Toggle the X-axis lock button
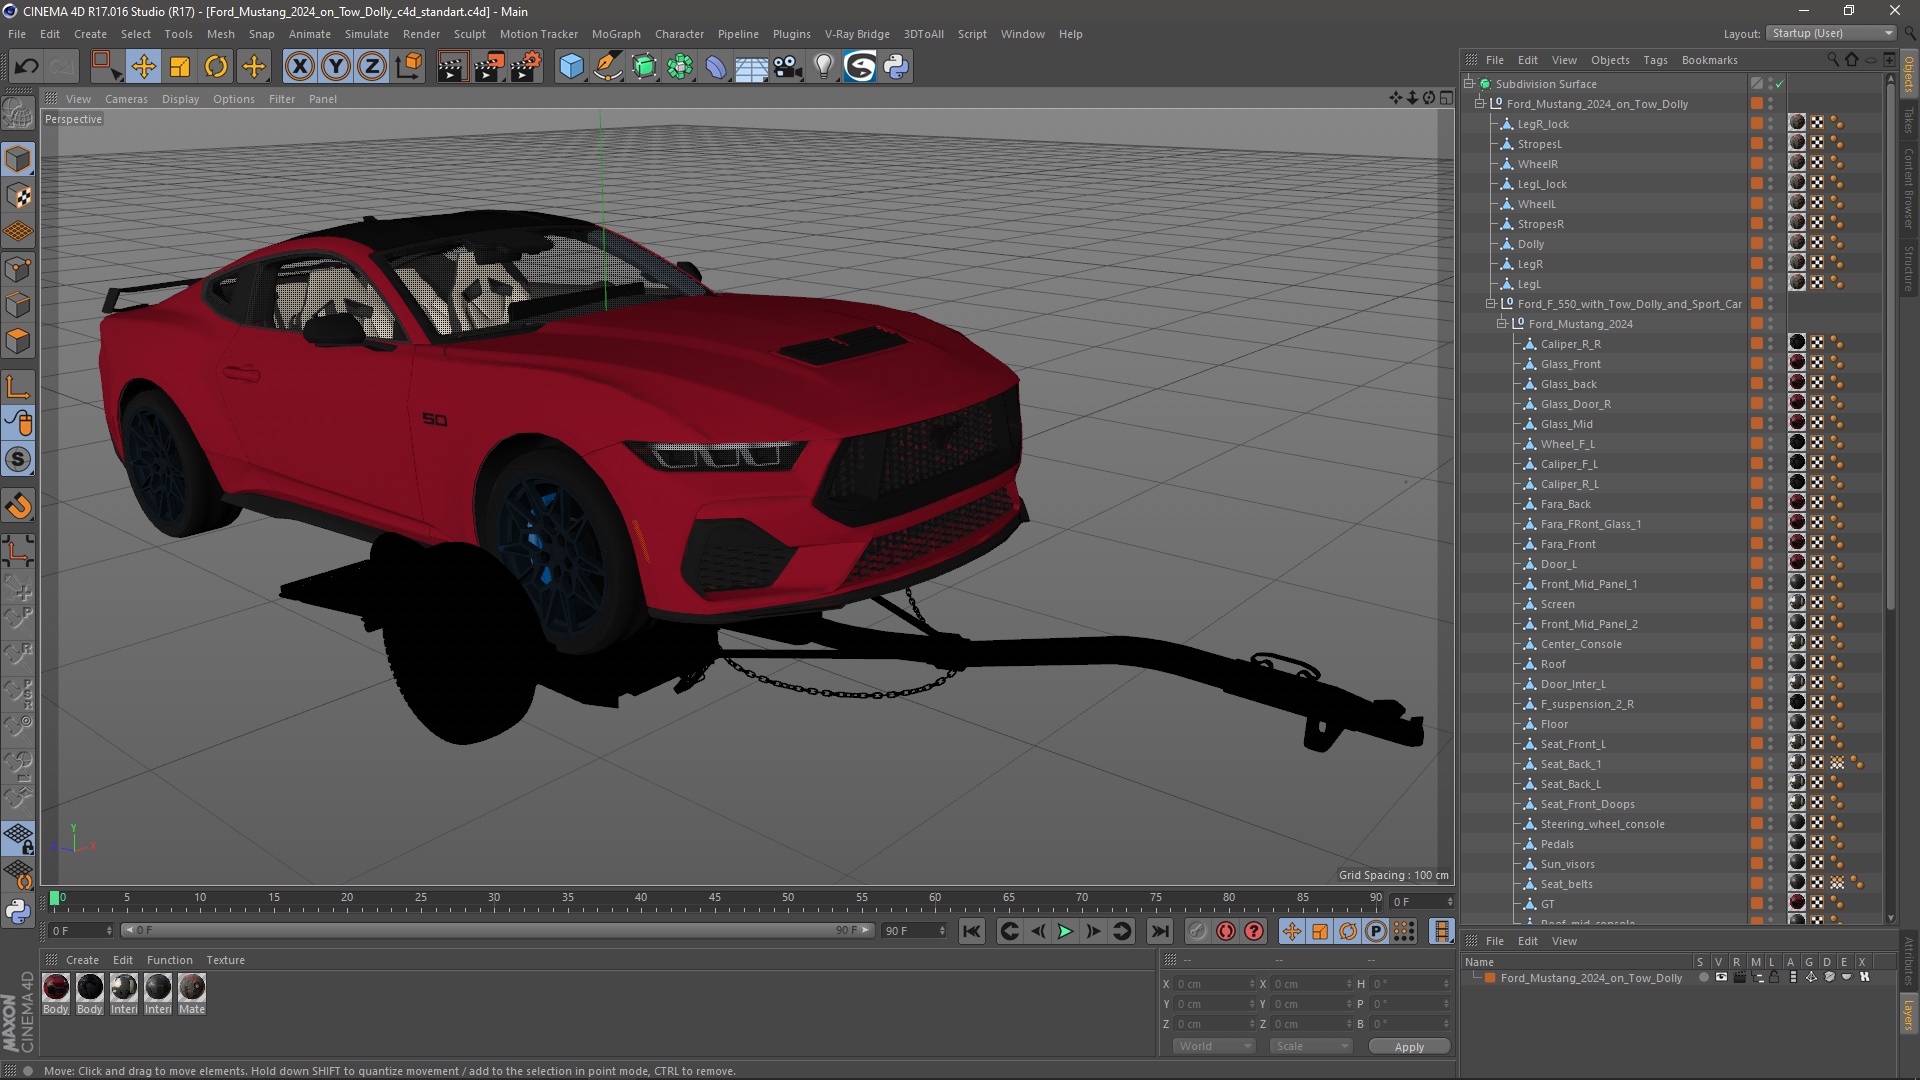This screenshot has width=1920, height=1080. (x=299, y=67)
